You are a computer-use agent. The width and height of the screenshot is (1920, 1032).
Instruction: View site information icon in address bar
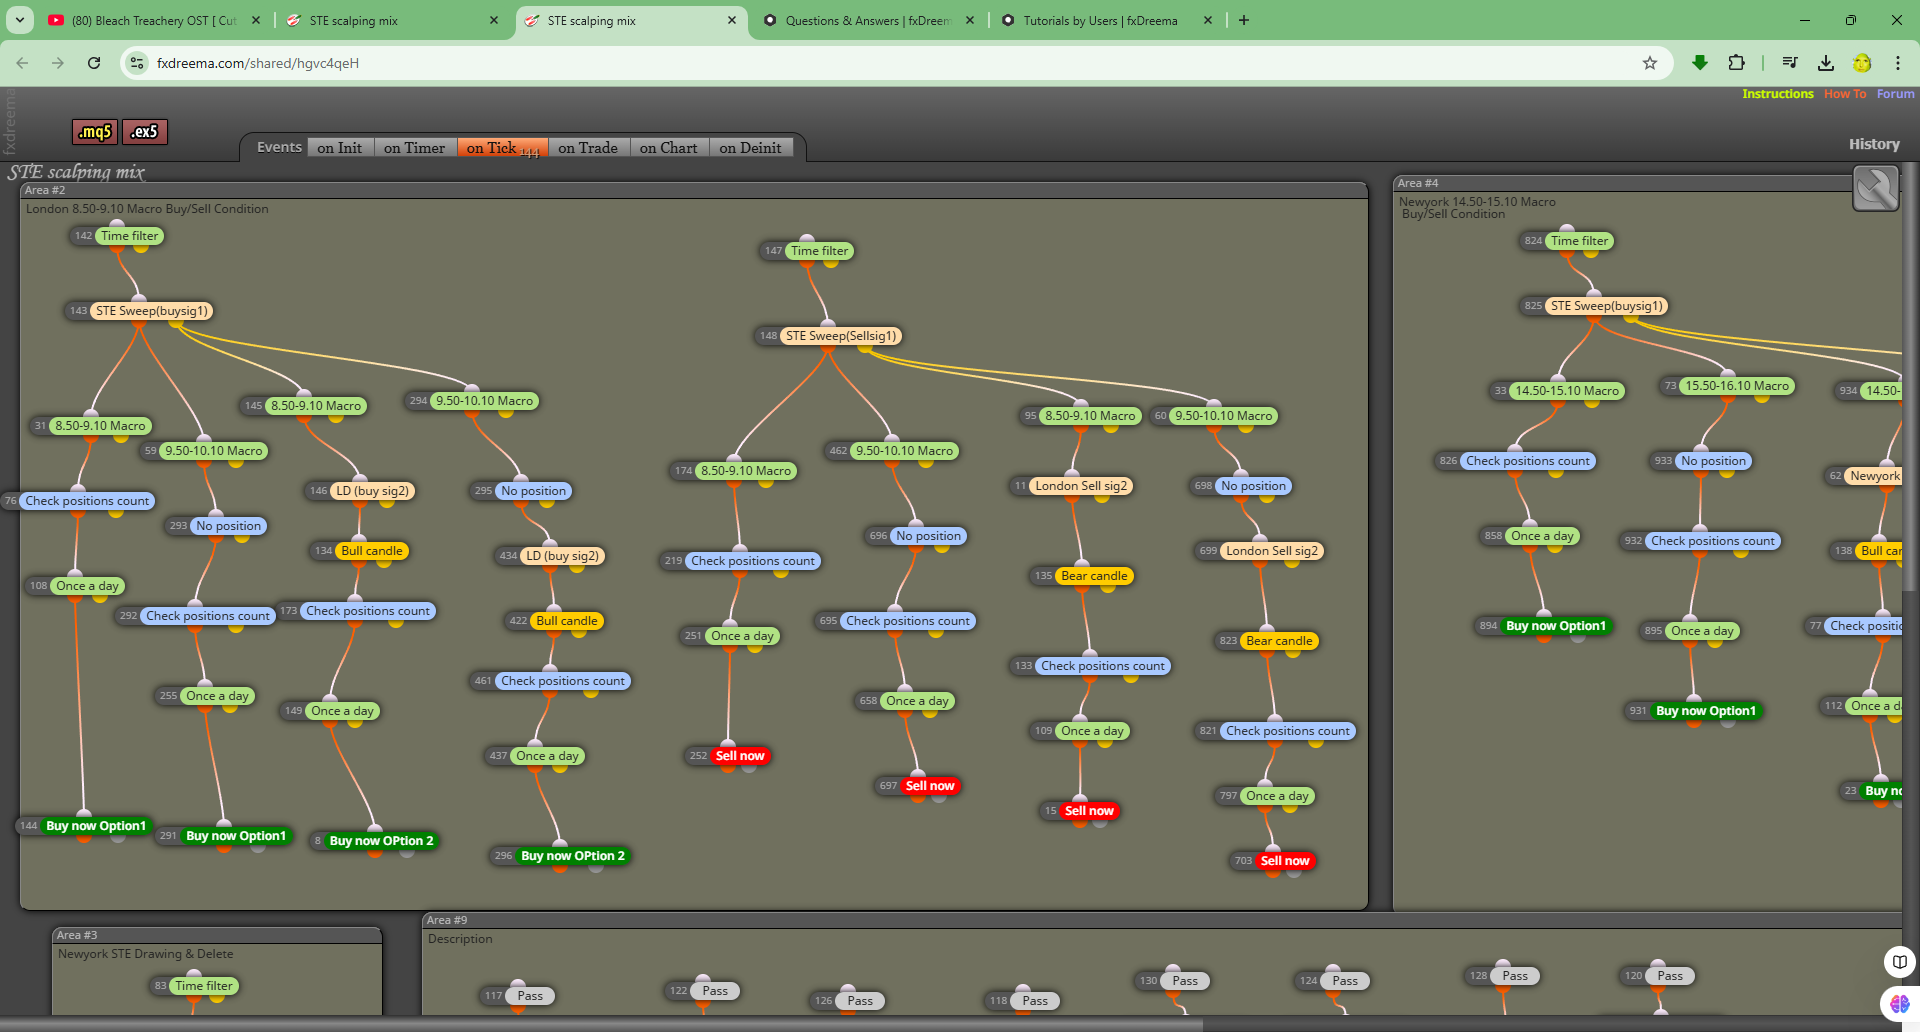pos(138,63)
